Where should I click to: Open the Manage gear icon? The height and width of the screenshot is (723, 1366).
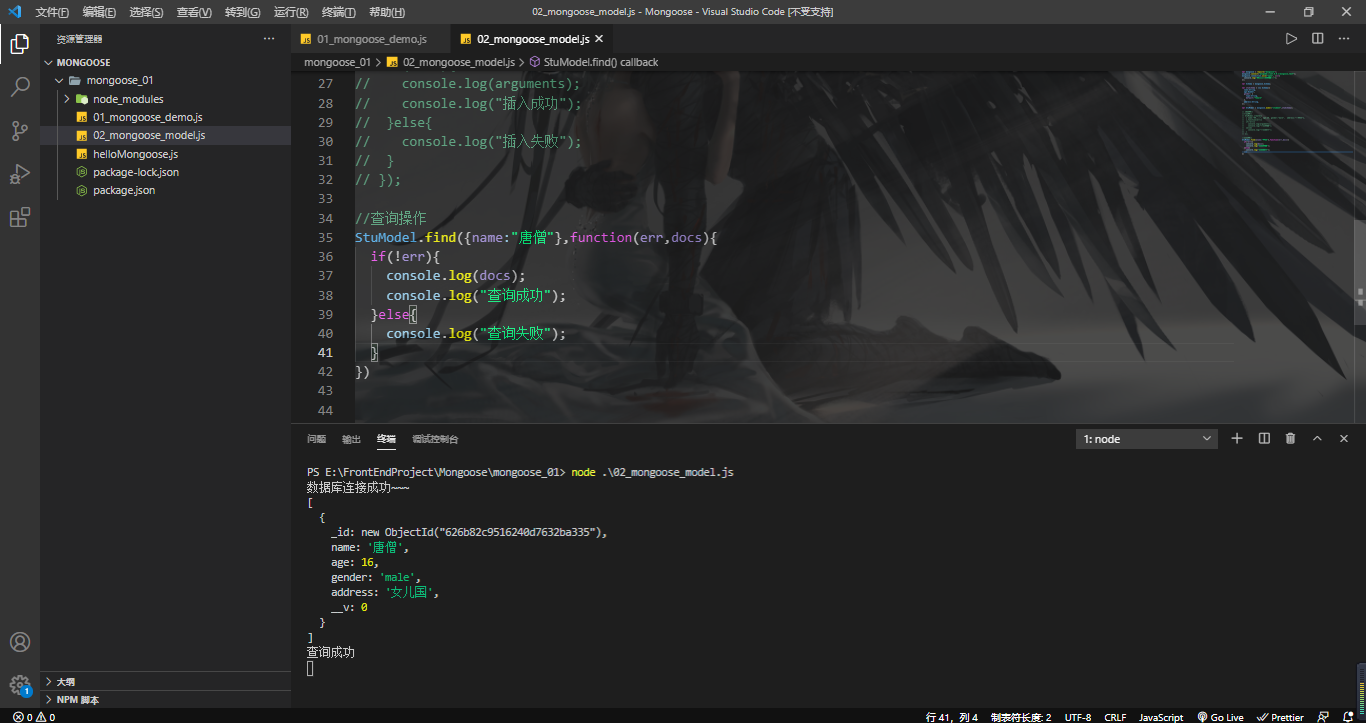point(20,685)
